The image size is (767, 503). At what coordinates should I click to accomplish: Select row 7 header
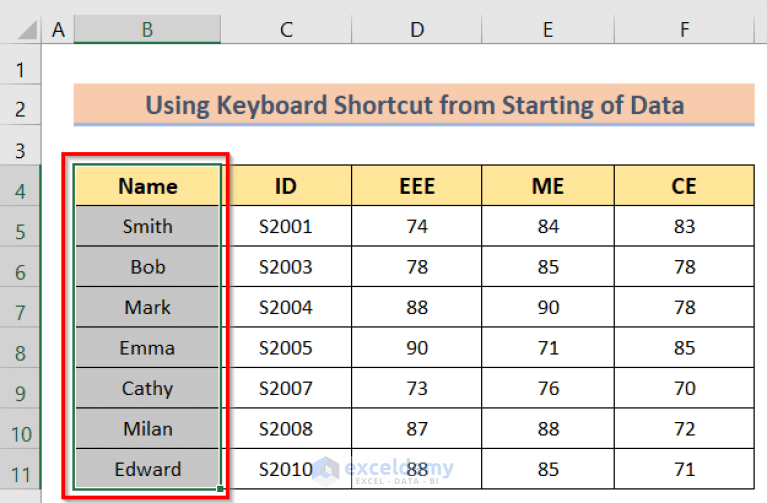[20, 307]
